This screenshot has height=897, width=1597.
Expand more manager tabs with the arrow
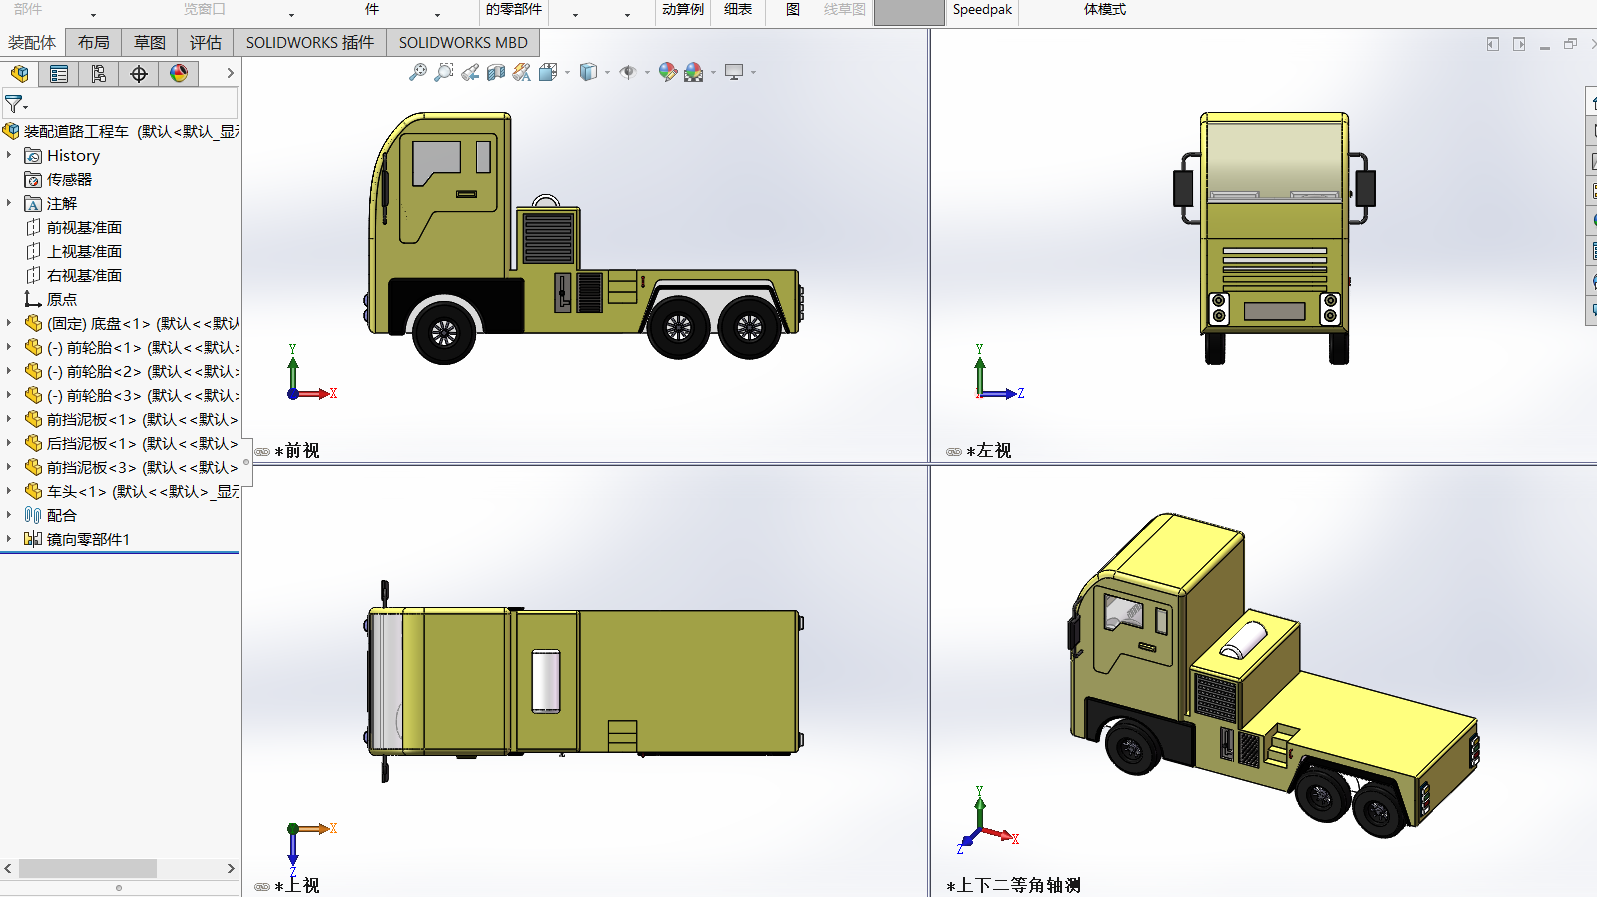[x=230, y=73]
